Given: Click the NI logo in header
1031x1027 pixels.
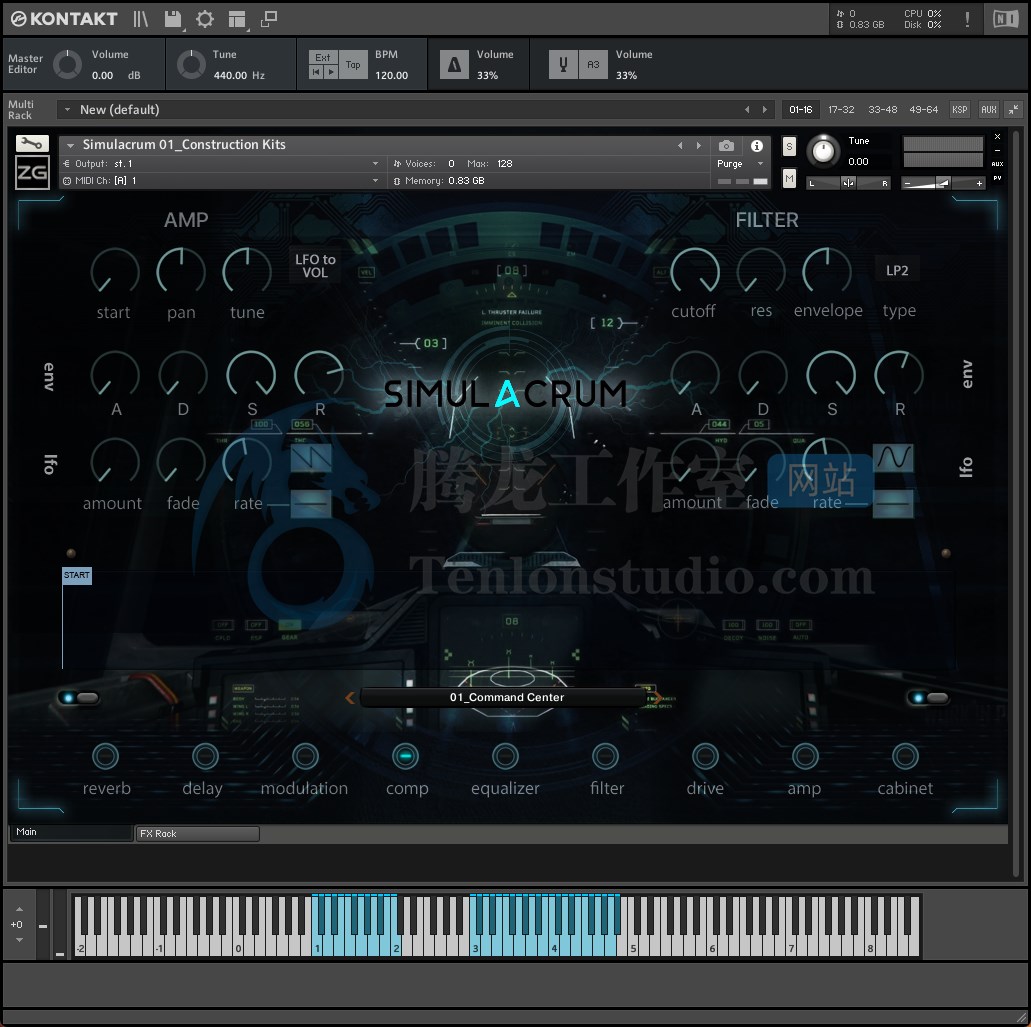Looking at the screenshot, I should tap(1005, 19).
